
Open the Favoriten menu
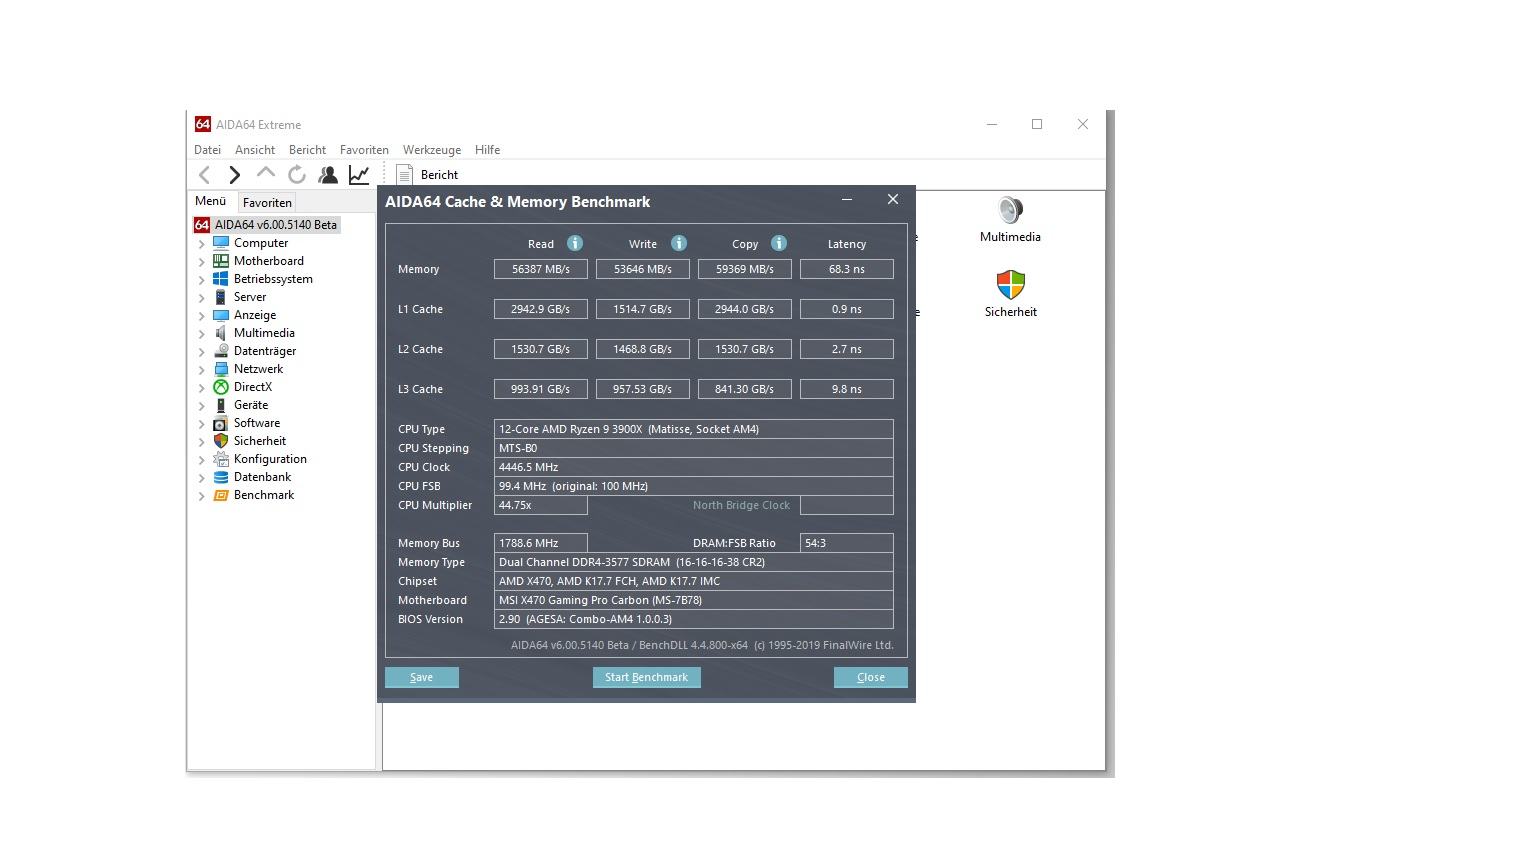point(364,150)
